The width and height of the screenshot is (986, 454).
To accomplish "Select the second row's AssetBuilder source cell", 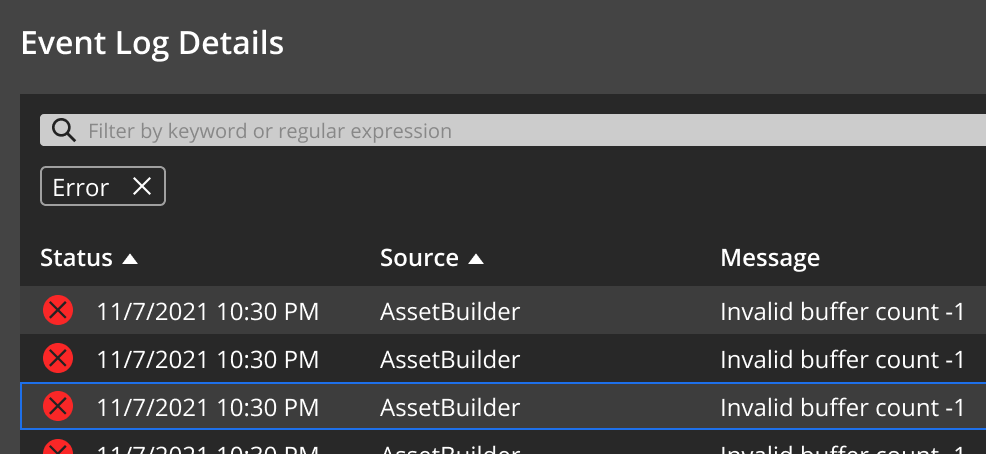I will point(450,359).
